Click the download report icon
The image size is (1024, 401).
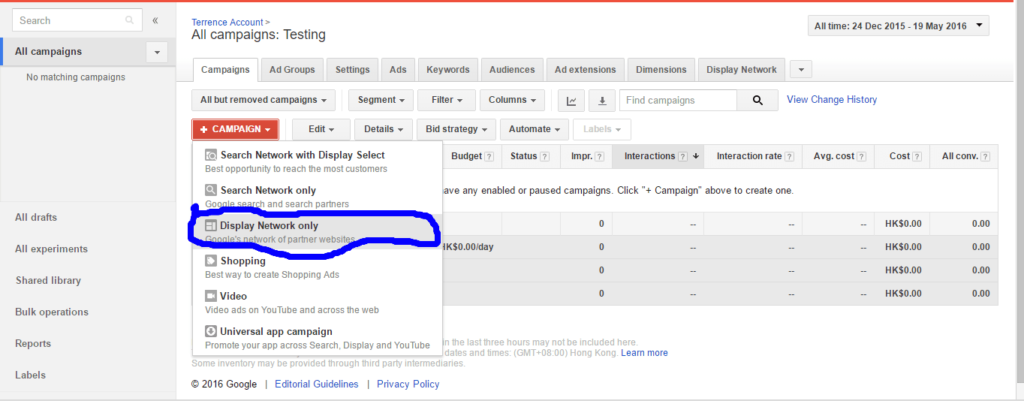coord(602,101)
